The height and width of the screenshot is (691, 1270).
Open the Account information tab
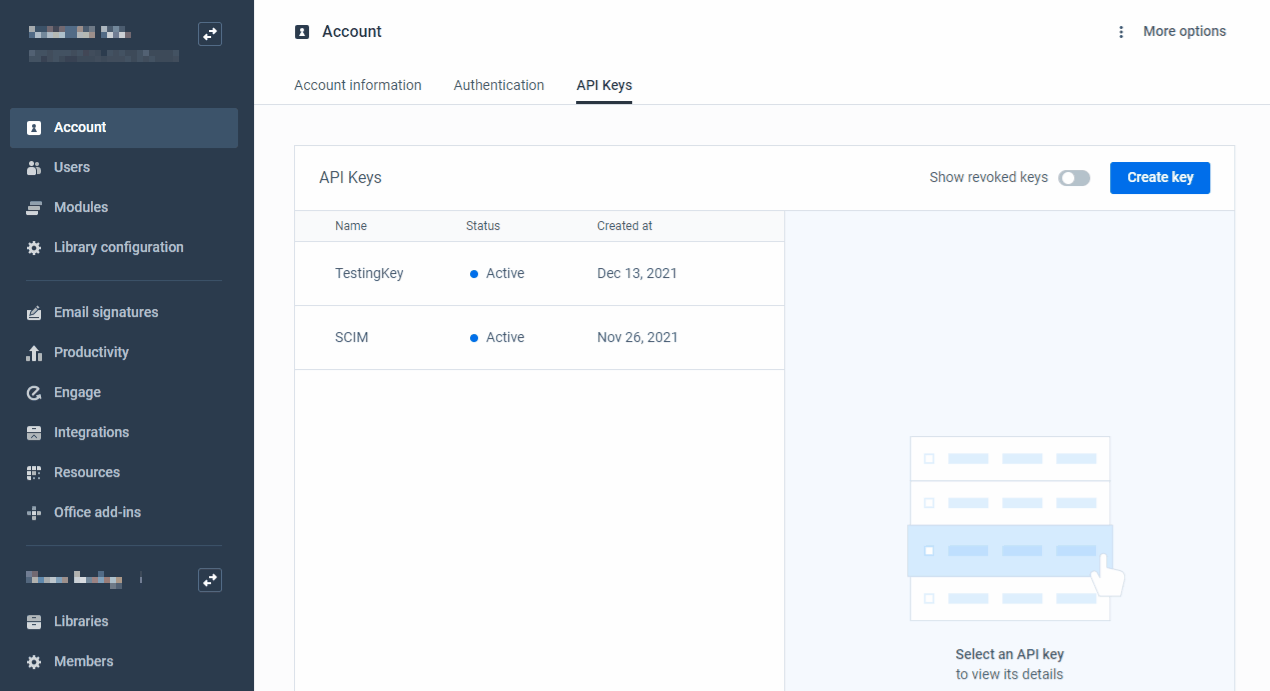pos(357,85)
